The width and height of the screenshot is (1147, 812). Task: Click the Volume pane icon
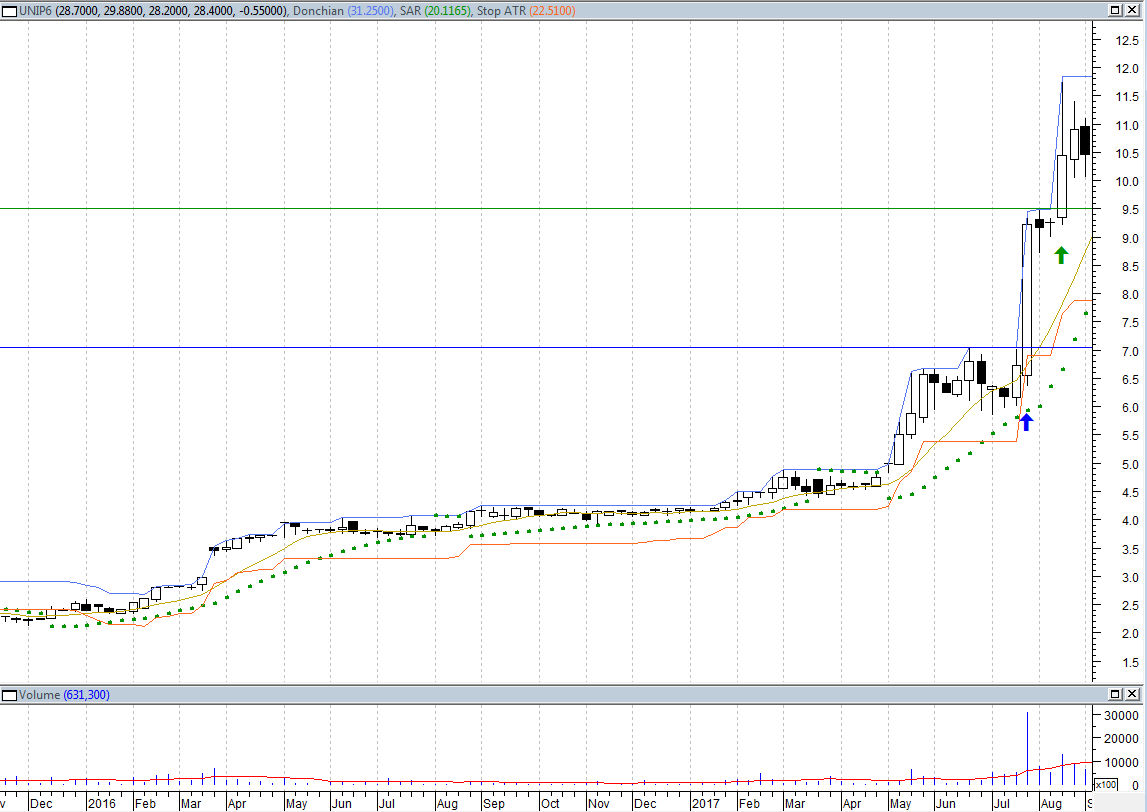coord(9,694)
